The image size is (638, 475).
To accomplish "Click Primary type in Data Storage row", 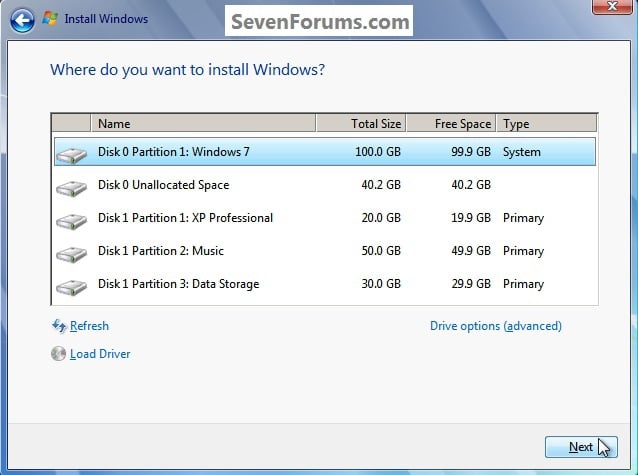I will coord(523,284).
